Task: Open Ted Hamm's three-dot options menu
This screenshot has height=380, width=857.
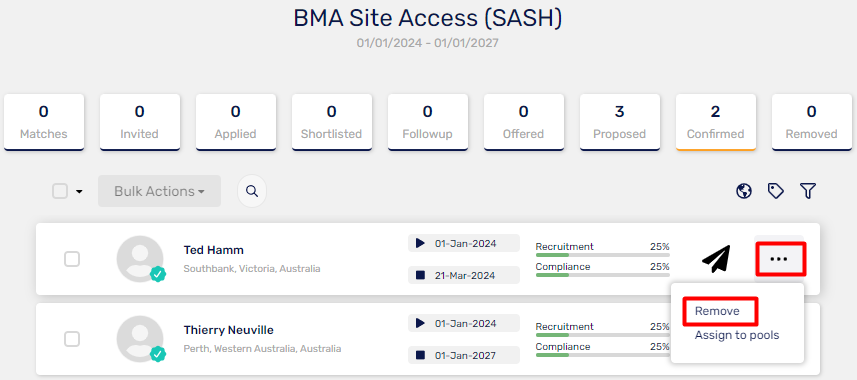Action: [779, 259]
